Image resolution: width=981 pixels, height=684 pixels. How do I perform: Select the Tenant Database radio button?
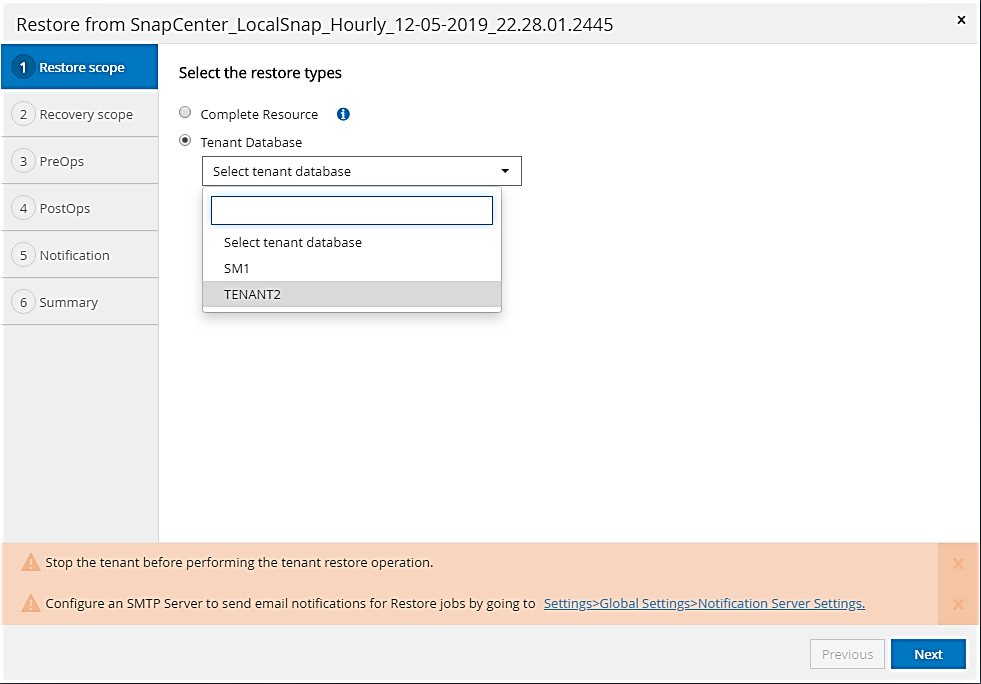(x=185, y=140)
